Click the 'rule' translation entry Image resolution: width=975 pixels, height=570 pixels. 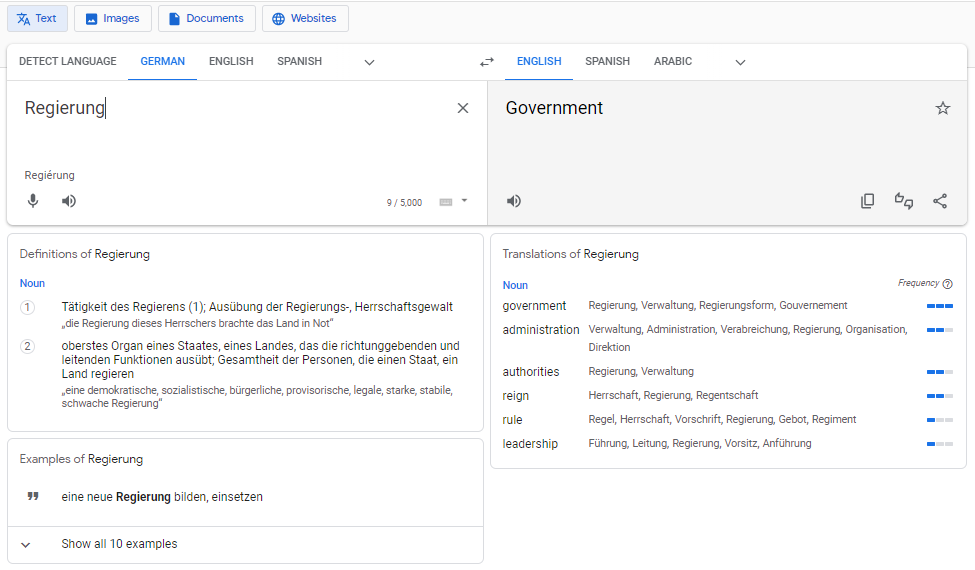512,420
